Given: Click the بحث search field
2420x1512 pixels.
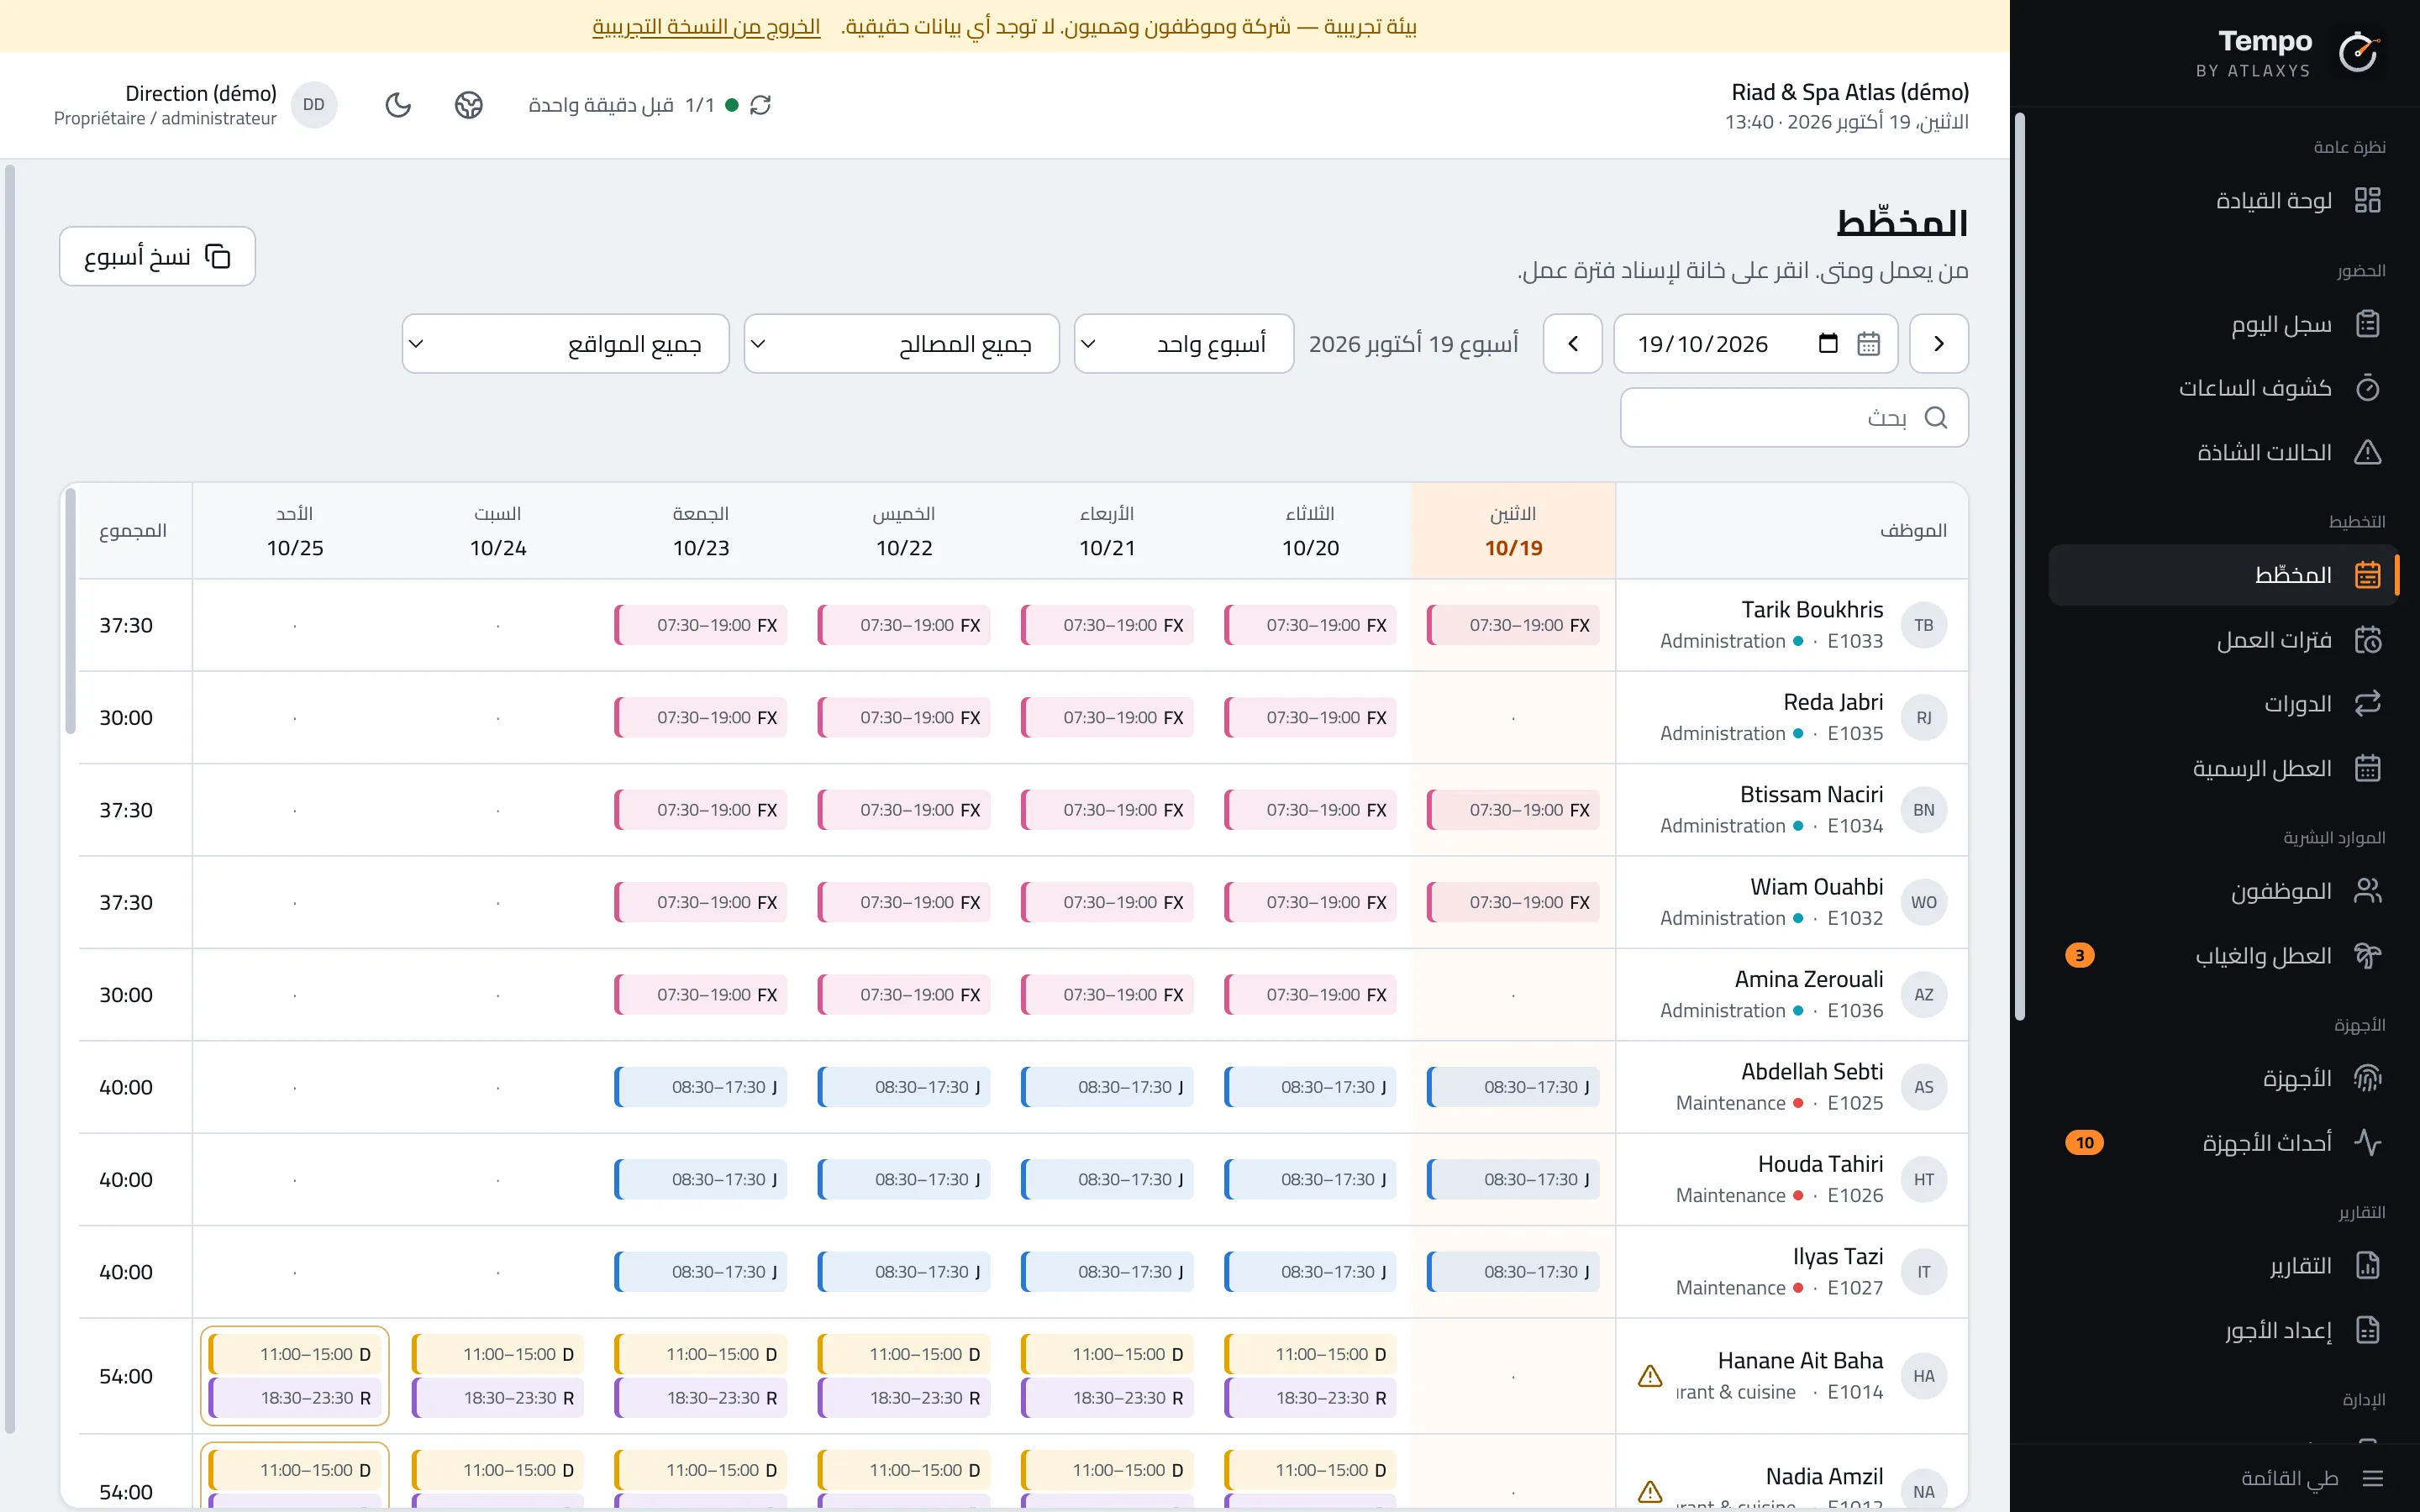Looking at the screenshot, I should point(1794,418).
